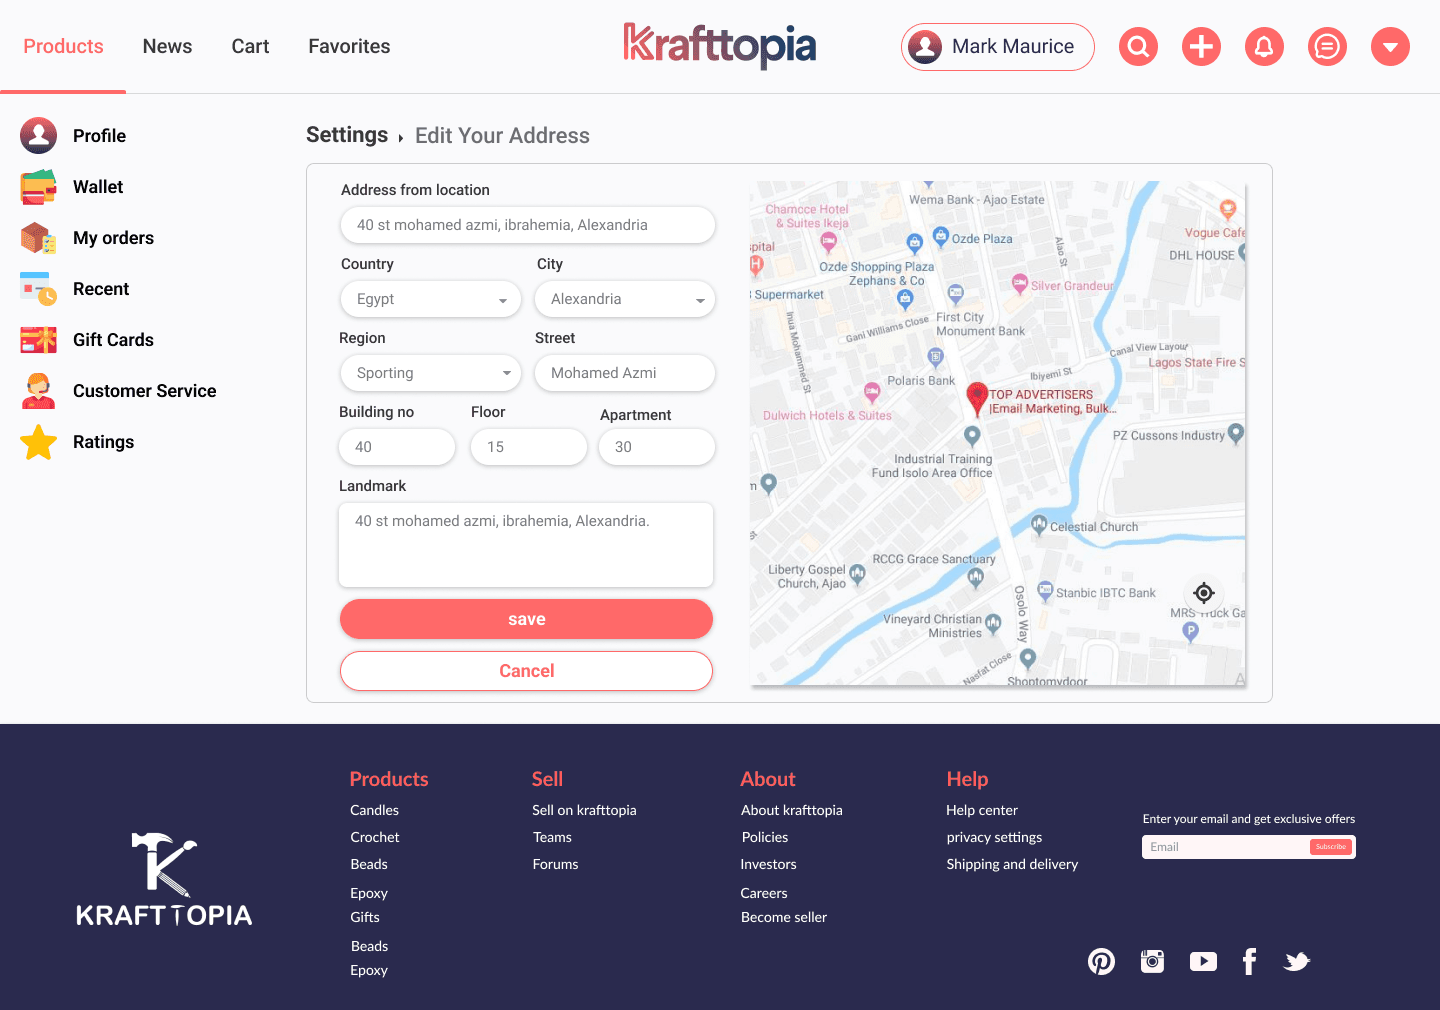1440x1010 pixels.
Task: Click the search icon in the header
Action: pyautogui.click(x=1138, y=47)
